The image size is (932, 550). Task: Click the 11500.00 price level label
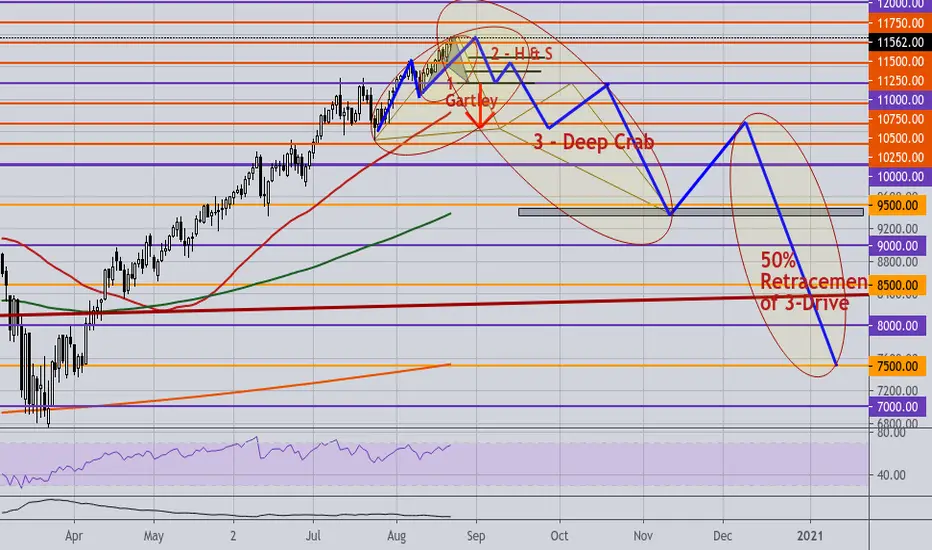(x=898, y=61)
